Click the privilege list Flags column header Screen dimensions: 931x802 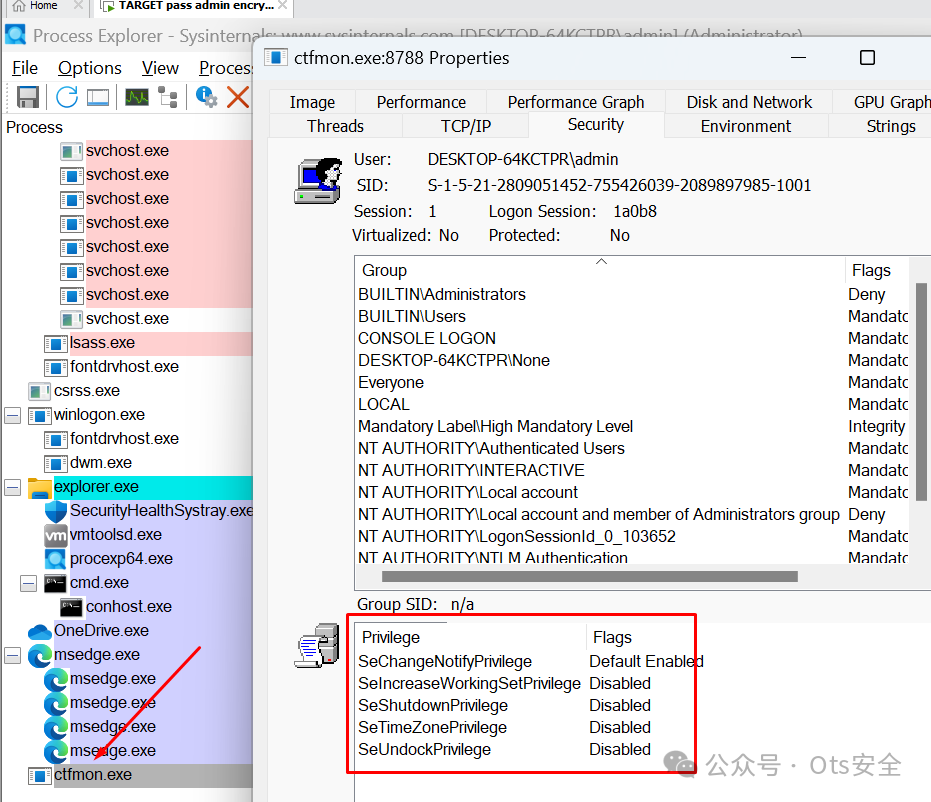click(x=612, y=638)
